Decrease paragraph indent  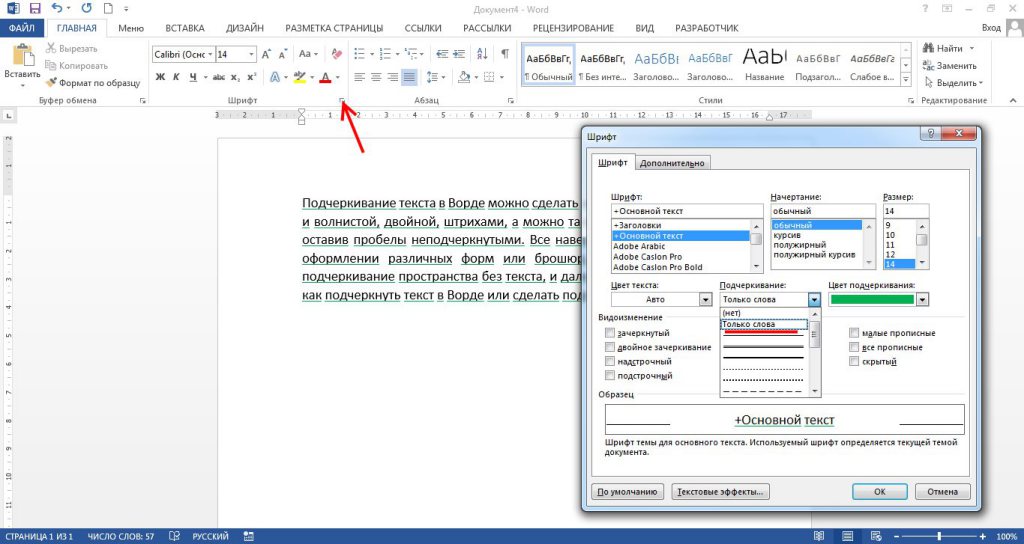click(x=442, y=54)
